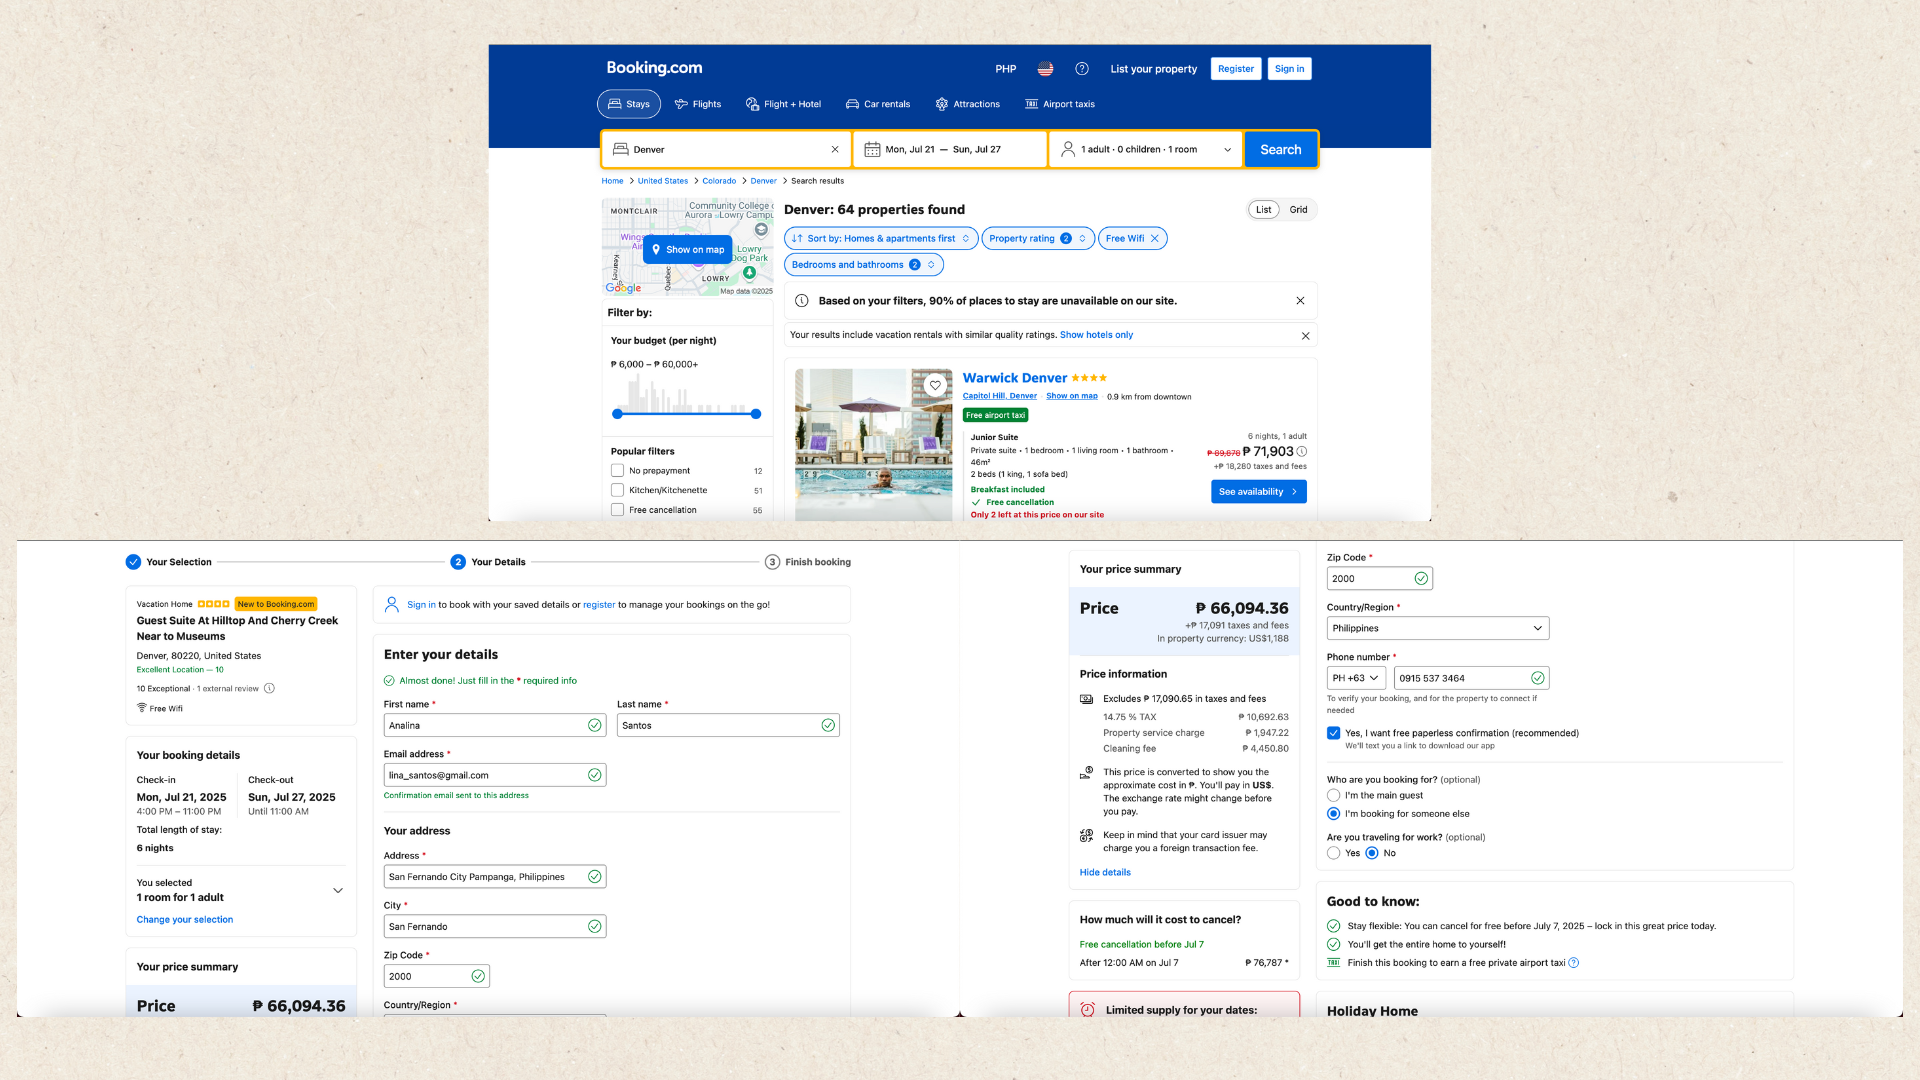
Task: Click Show on map button
Action: 688,250
